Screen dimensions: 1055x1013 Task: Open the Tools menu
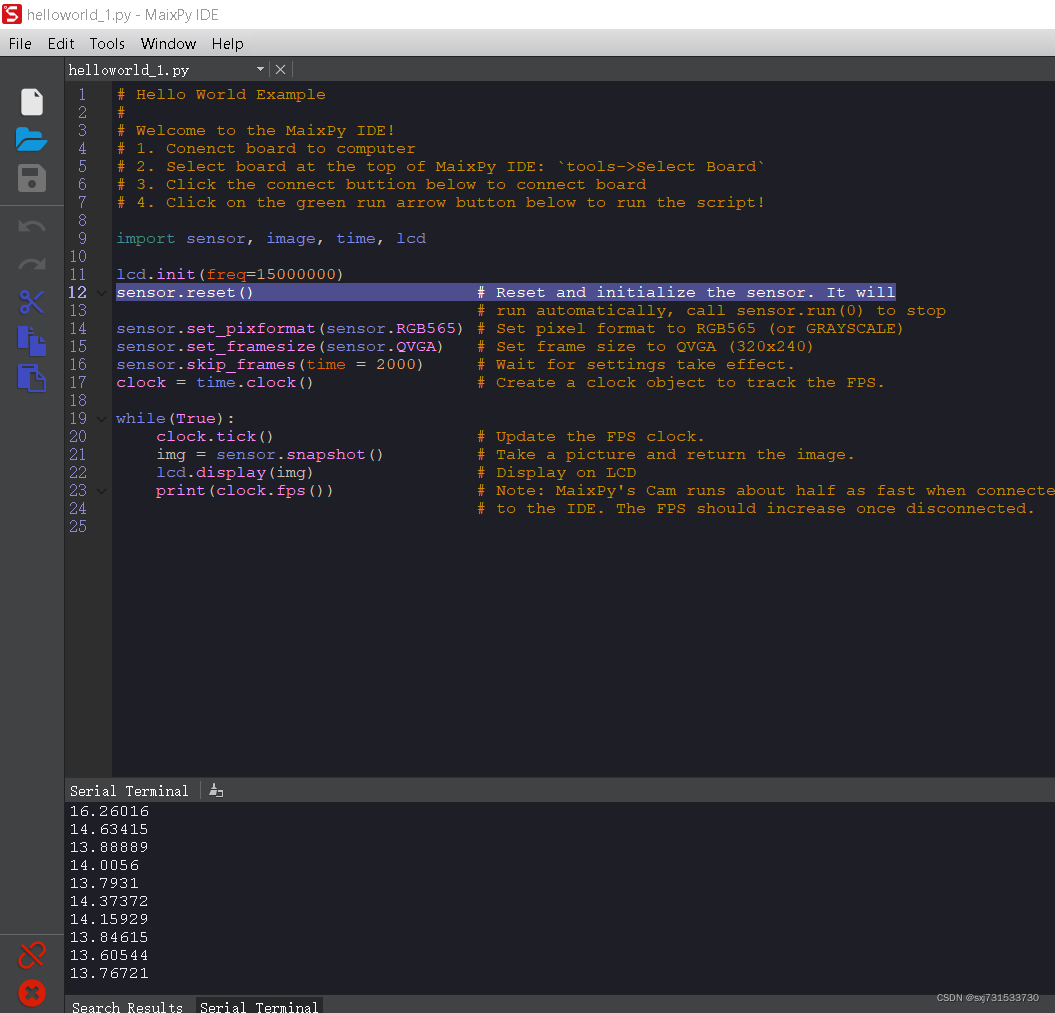point(107,44)
